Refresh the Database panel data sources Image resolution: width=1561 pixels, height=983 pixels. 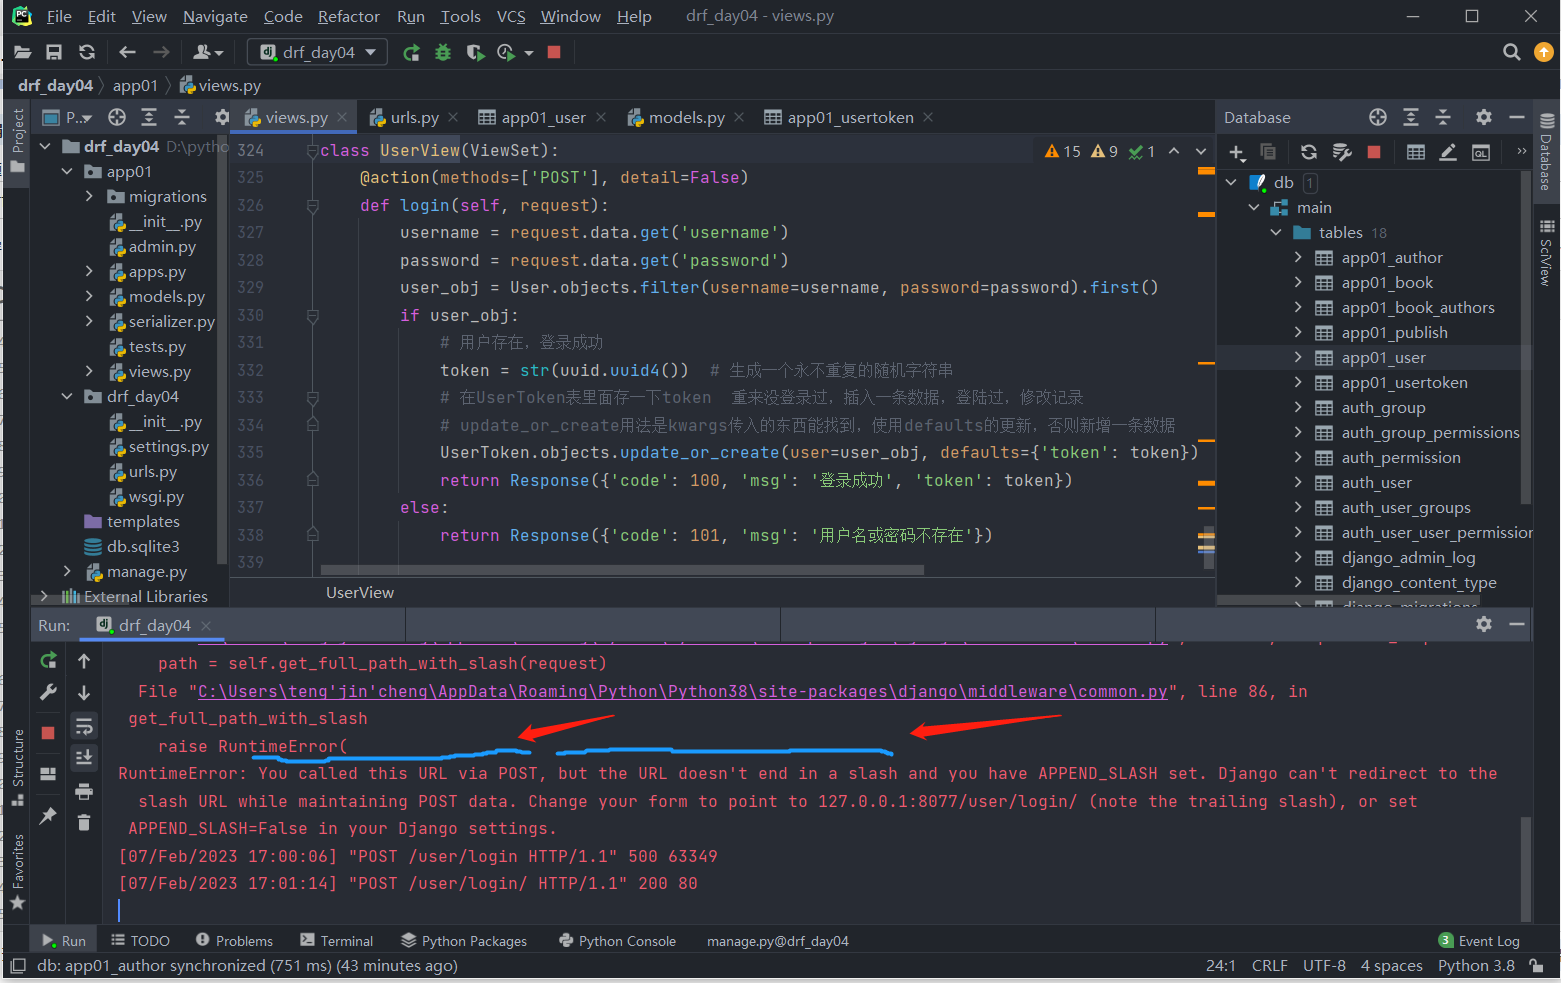(1308, 152)
